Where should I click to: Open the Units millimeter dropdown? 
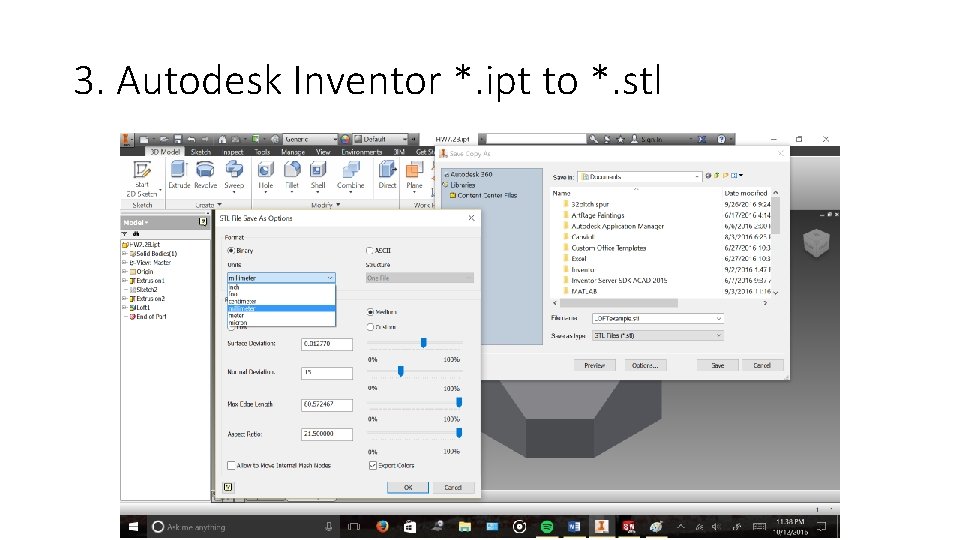pos(281,278)
